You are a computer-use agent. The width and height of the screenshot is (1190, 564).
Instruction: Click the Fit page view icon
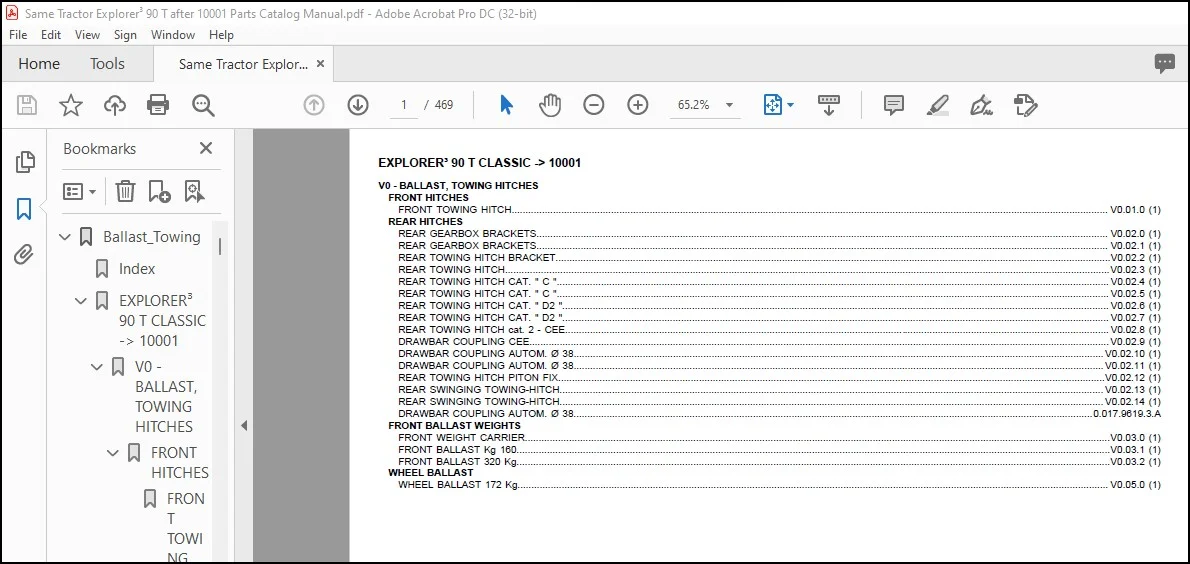[x=773, y=105]
